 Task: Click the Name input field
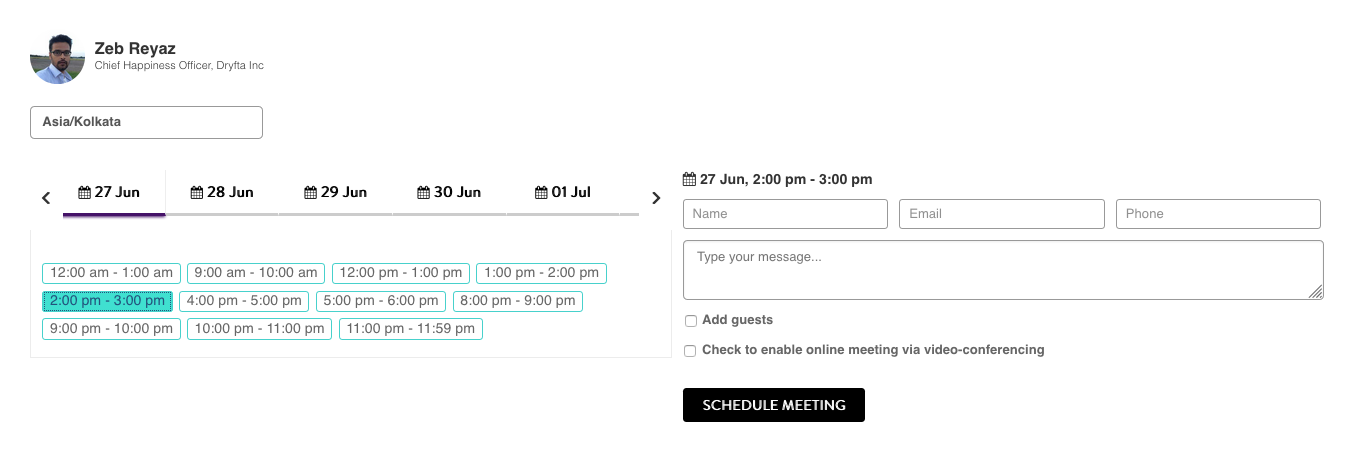tap(785, 214)
